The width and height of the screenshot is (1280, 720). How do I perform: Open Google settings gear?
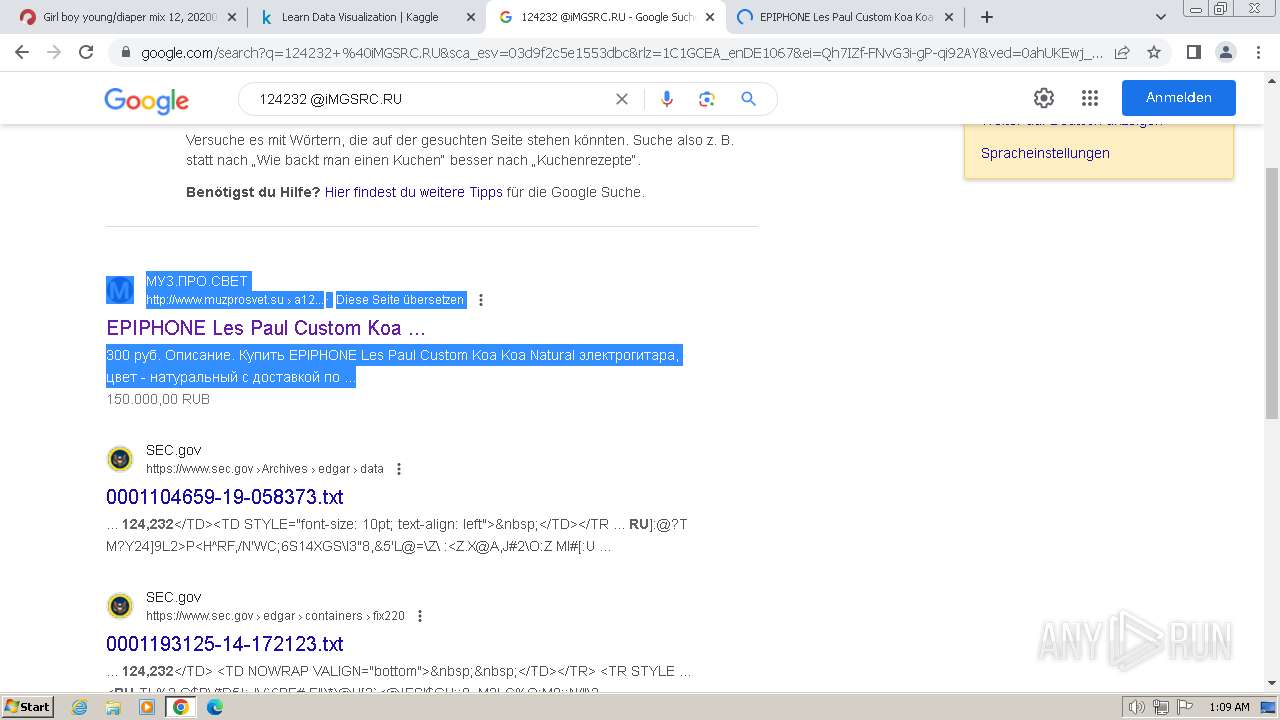coord(1044,98)
